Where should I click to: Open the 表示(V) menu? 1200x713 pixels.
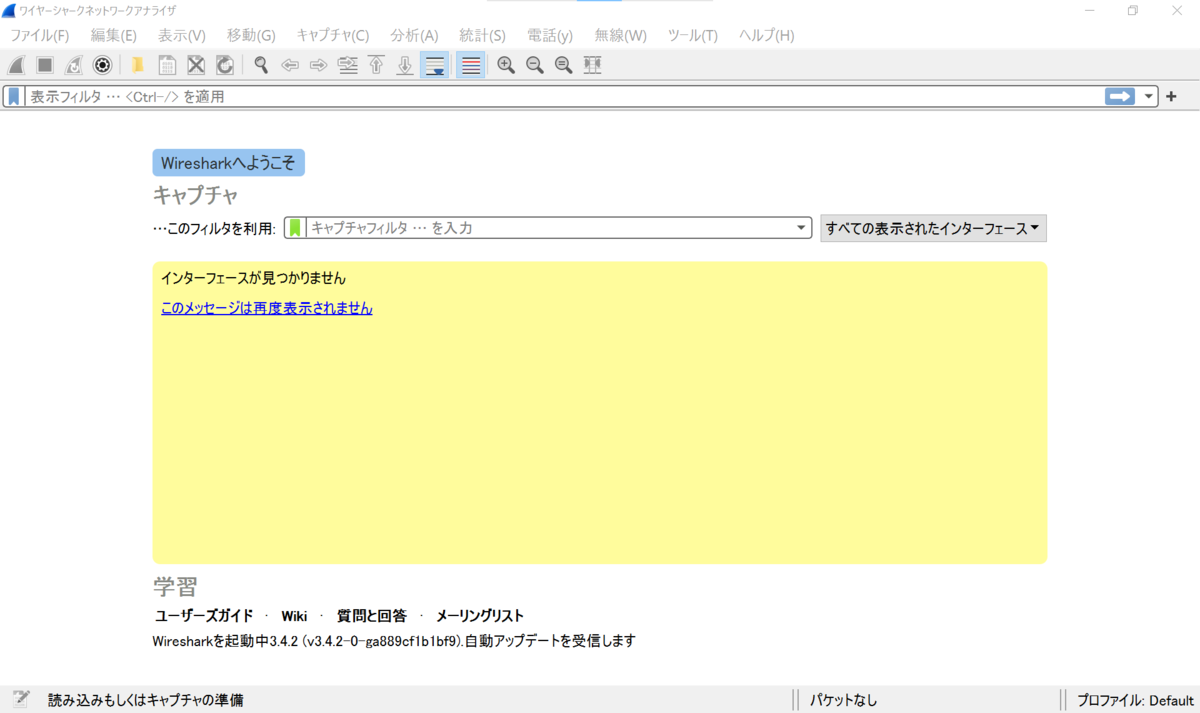pyautogui.click(x=182, y=35)
